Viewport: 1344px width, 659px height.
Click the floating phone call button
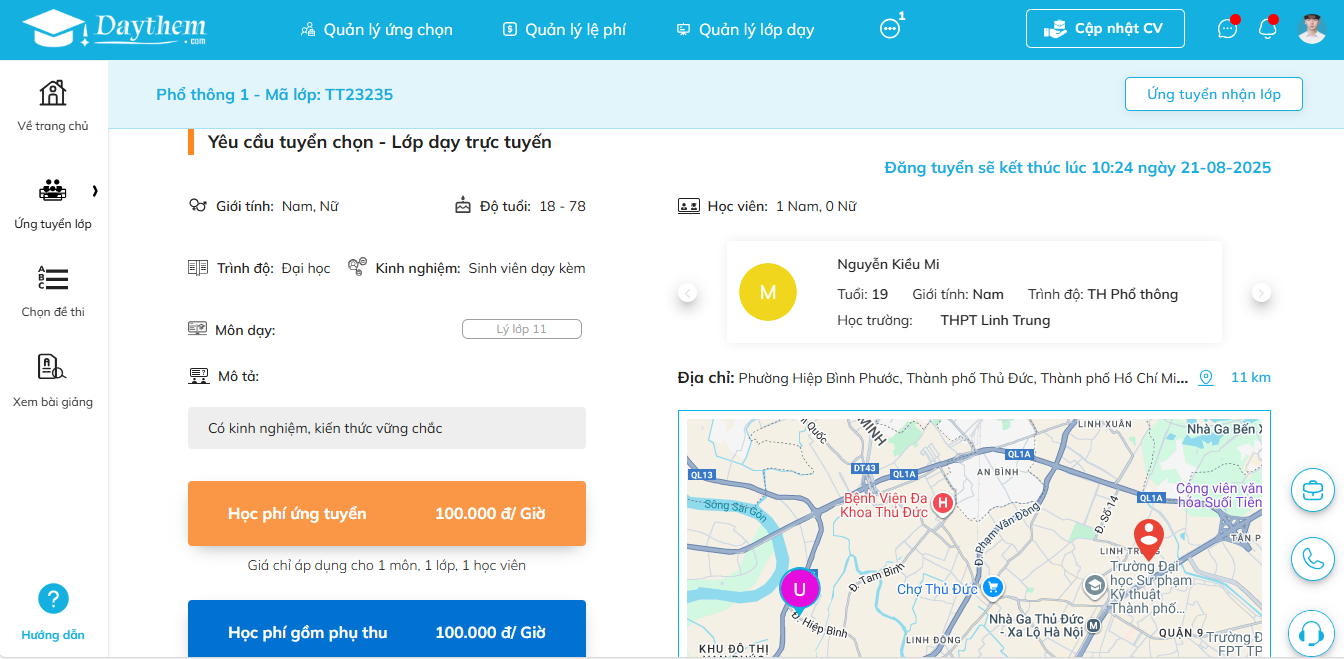click(1312, 559)
